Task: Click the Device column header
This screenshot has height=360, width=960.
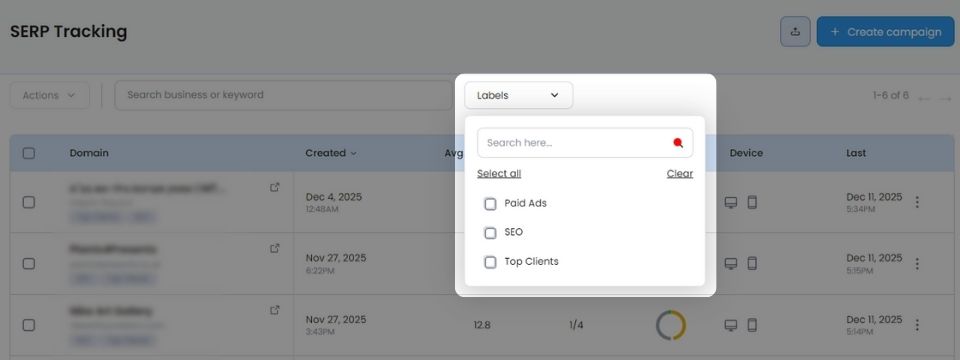Action: click(746, 153)
